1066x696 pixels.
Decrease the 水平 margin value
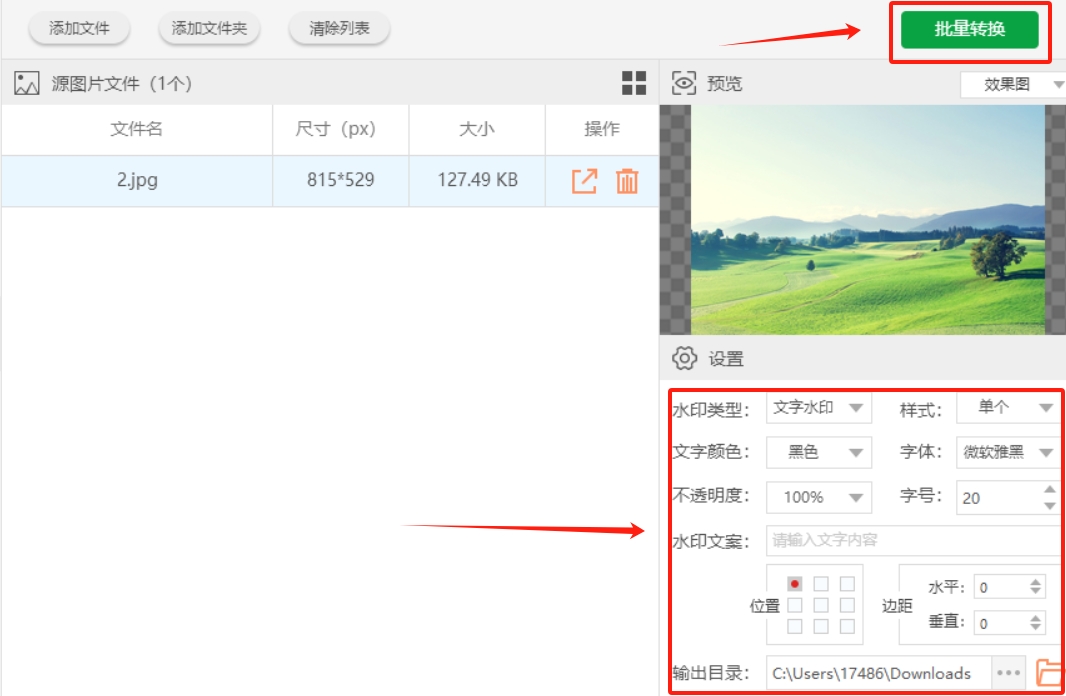[1035, 591]
